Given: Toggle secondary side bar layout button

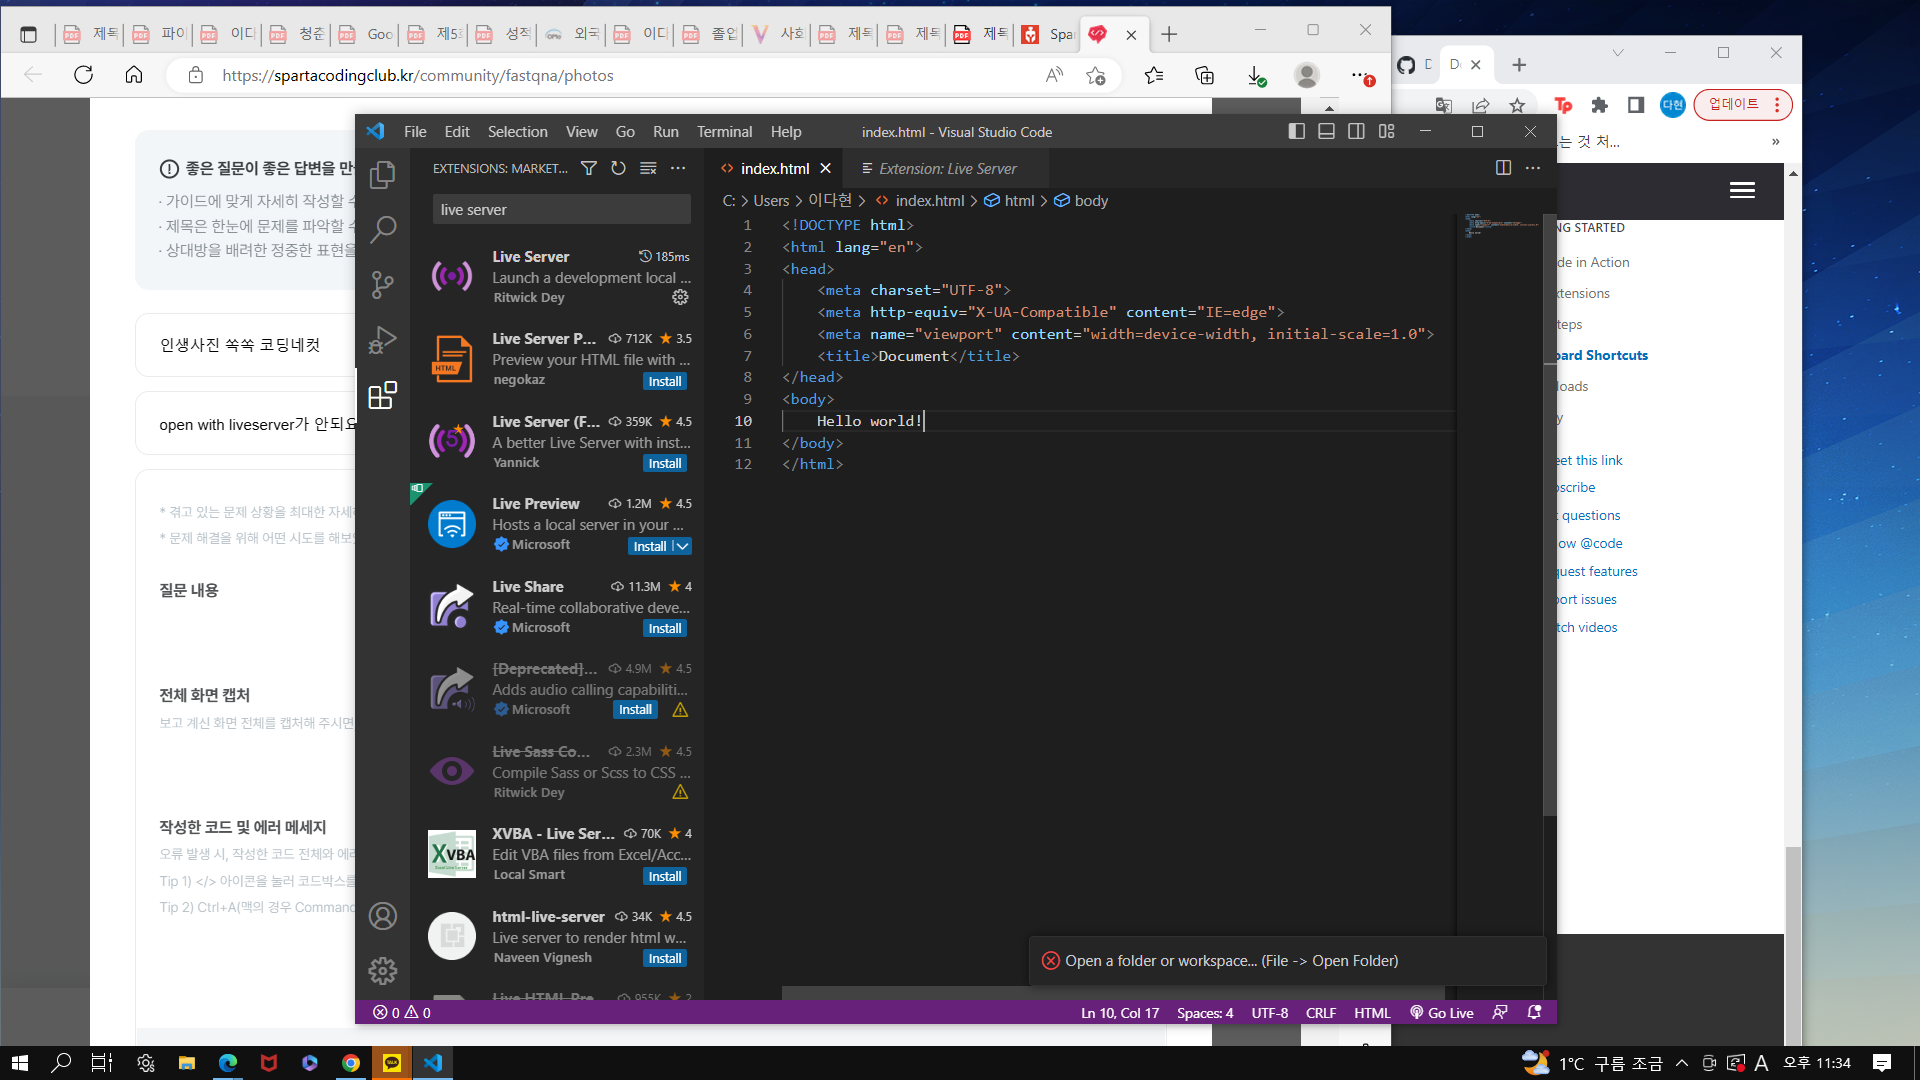Looking at the screenshot, I should coord(1357,131).
